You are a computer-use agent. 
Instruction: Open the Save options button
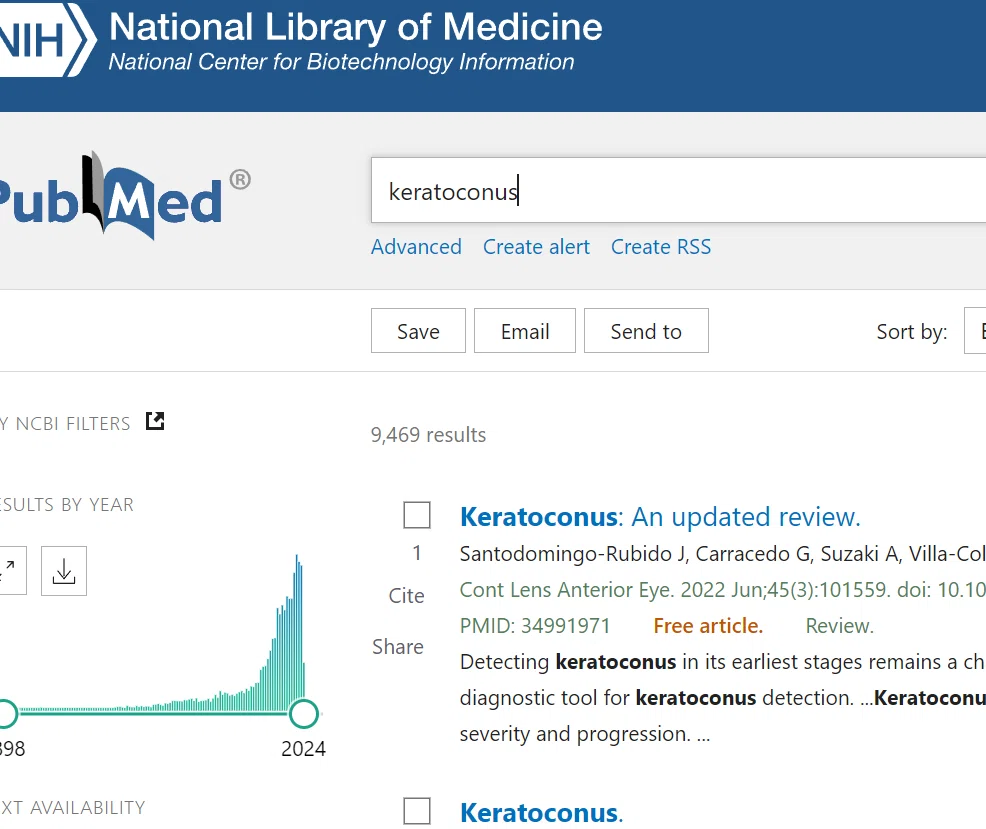click(418, 331)
